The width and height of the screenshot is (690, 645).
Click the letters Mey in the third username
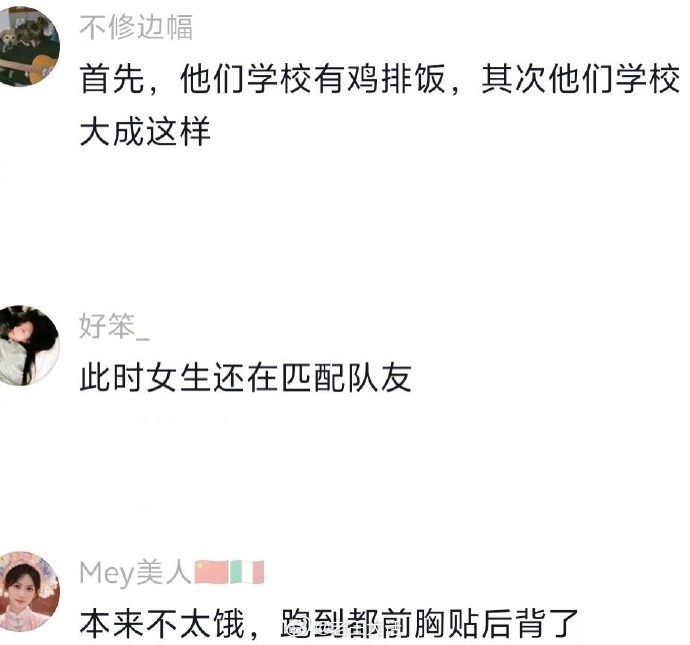[106, 573]
